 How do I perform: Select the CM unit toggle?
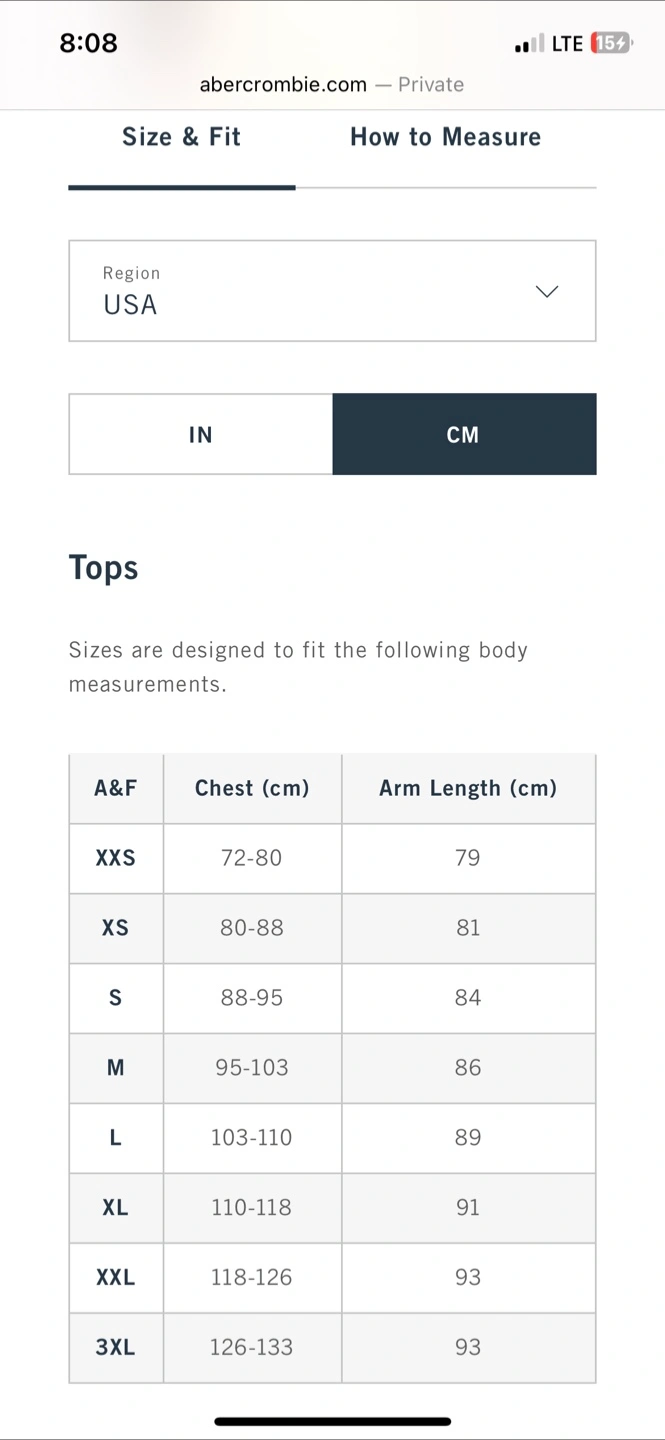tap(464, 434)
